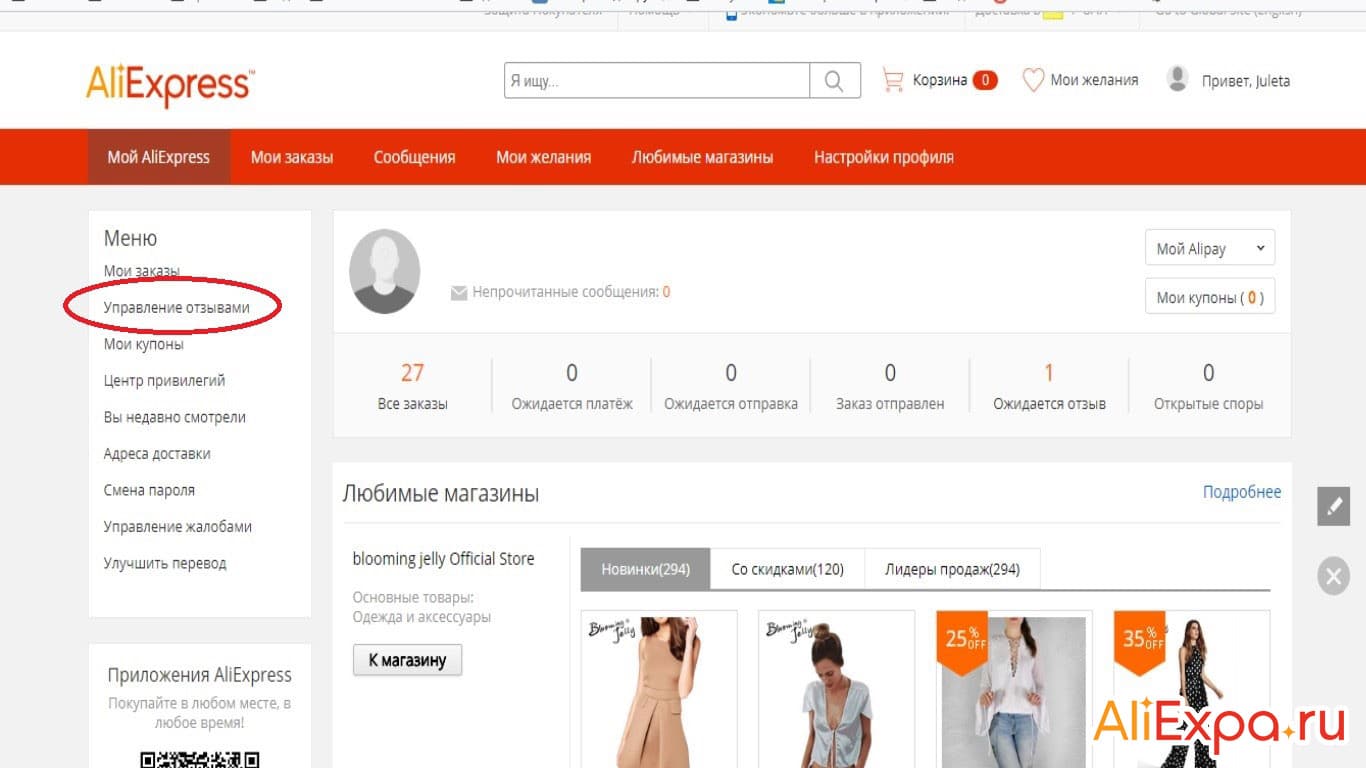Click the Ожидается отправка counter
Image resolution: width=1366 pixels, height=768 pixels.
(x=731, y=386)
